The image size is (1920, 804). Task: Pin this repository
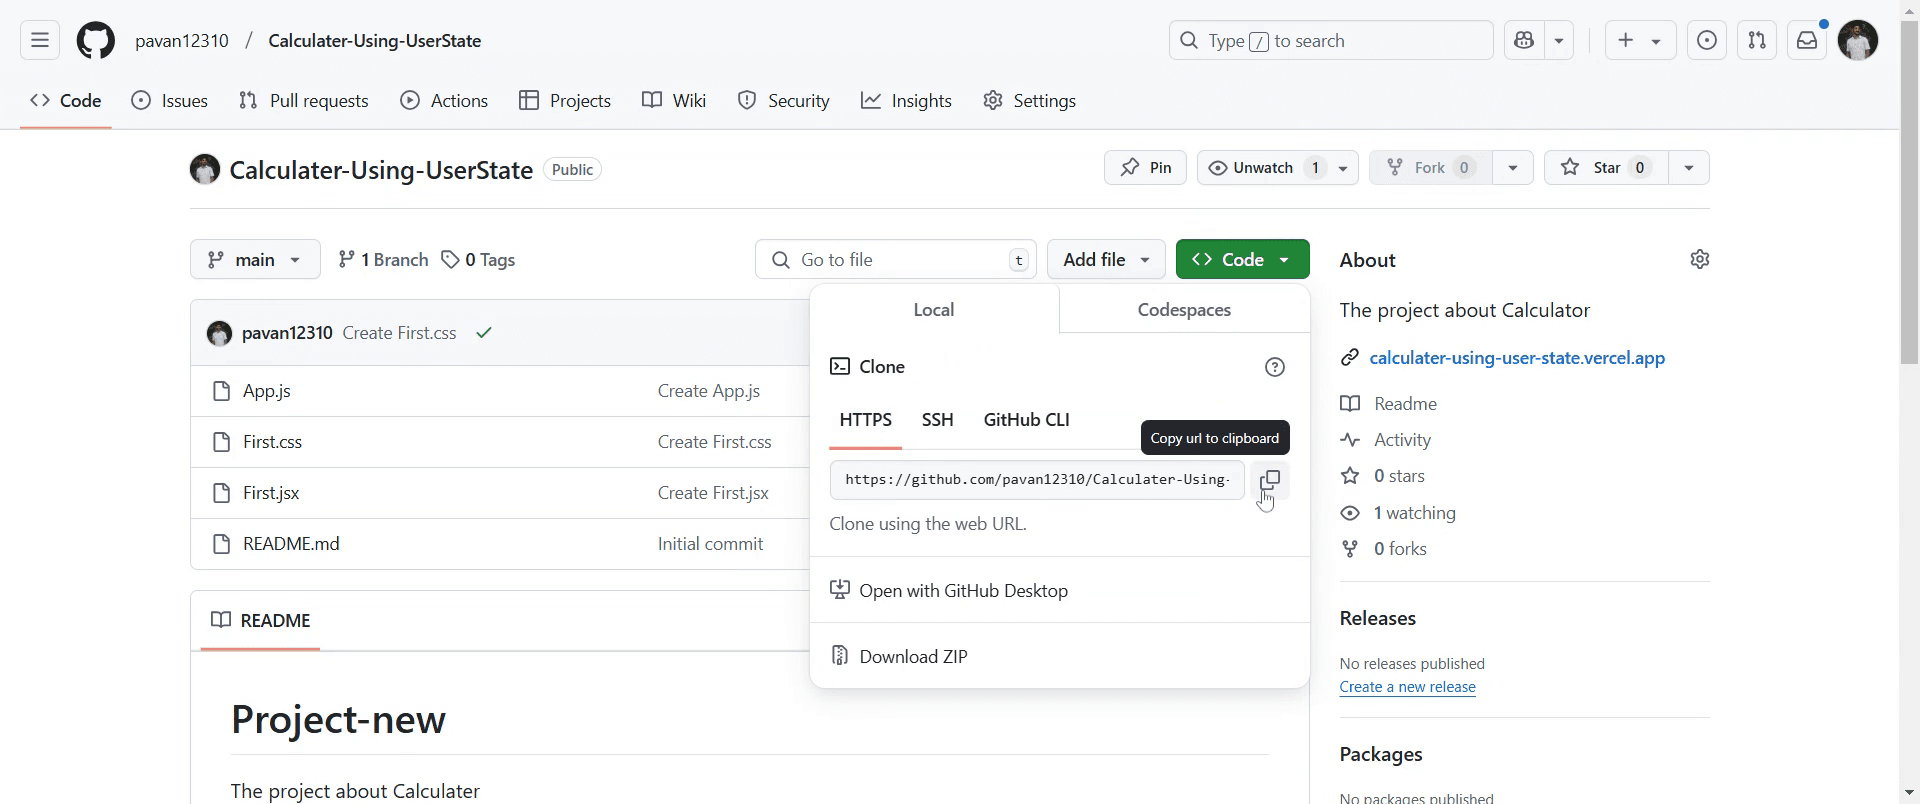(x=1146, y=168)
